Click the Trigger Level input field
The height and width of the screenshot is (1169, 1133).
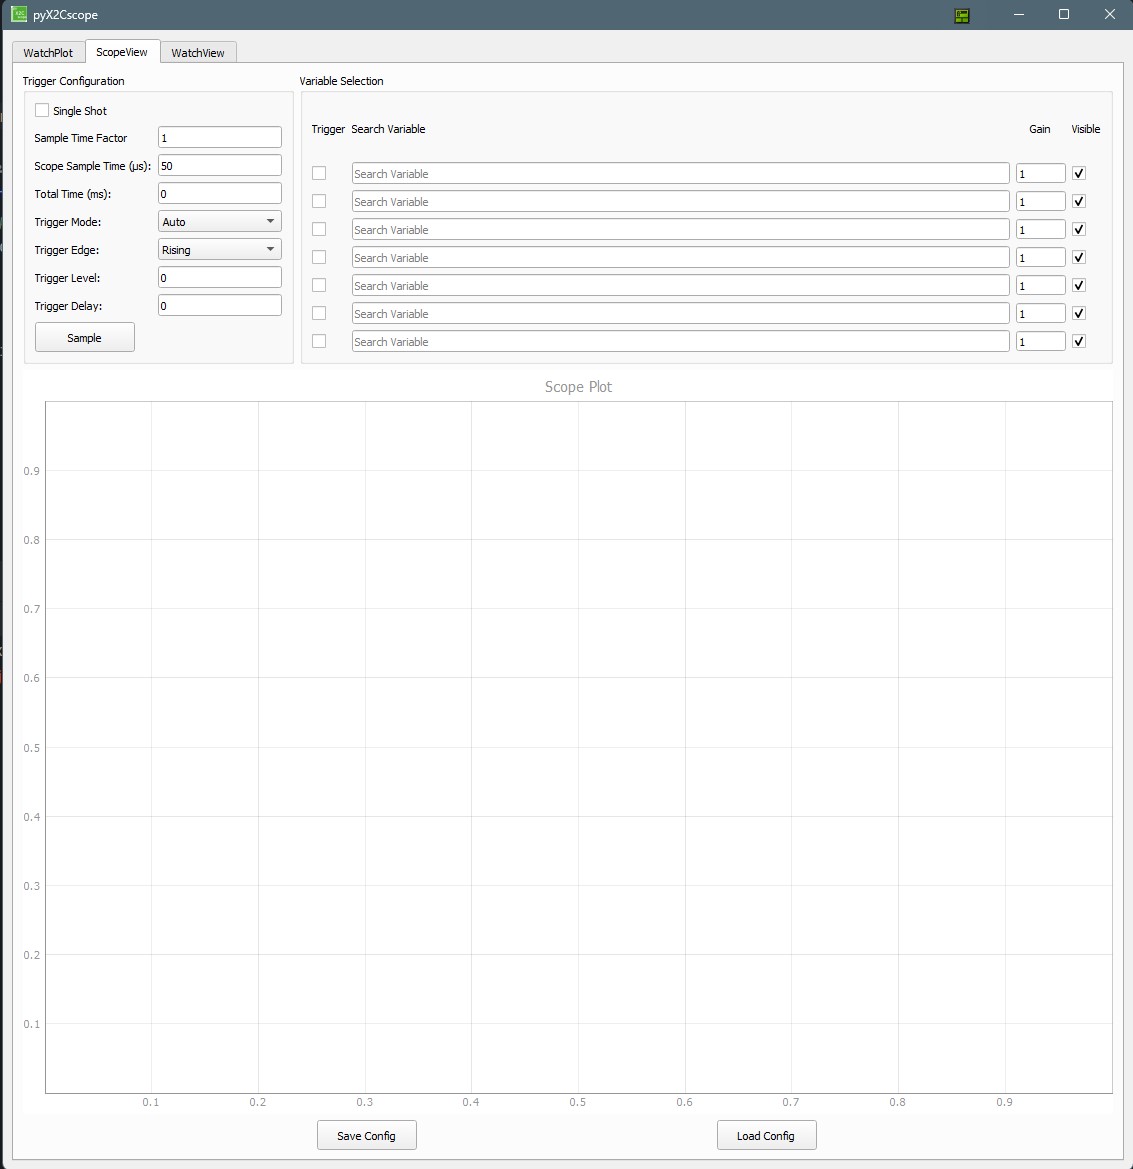click(220, 278)
